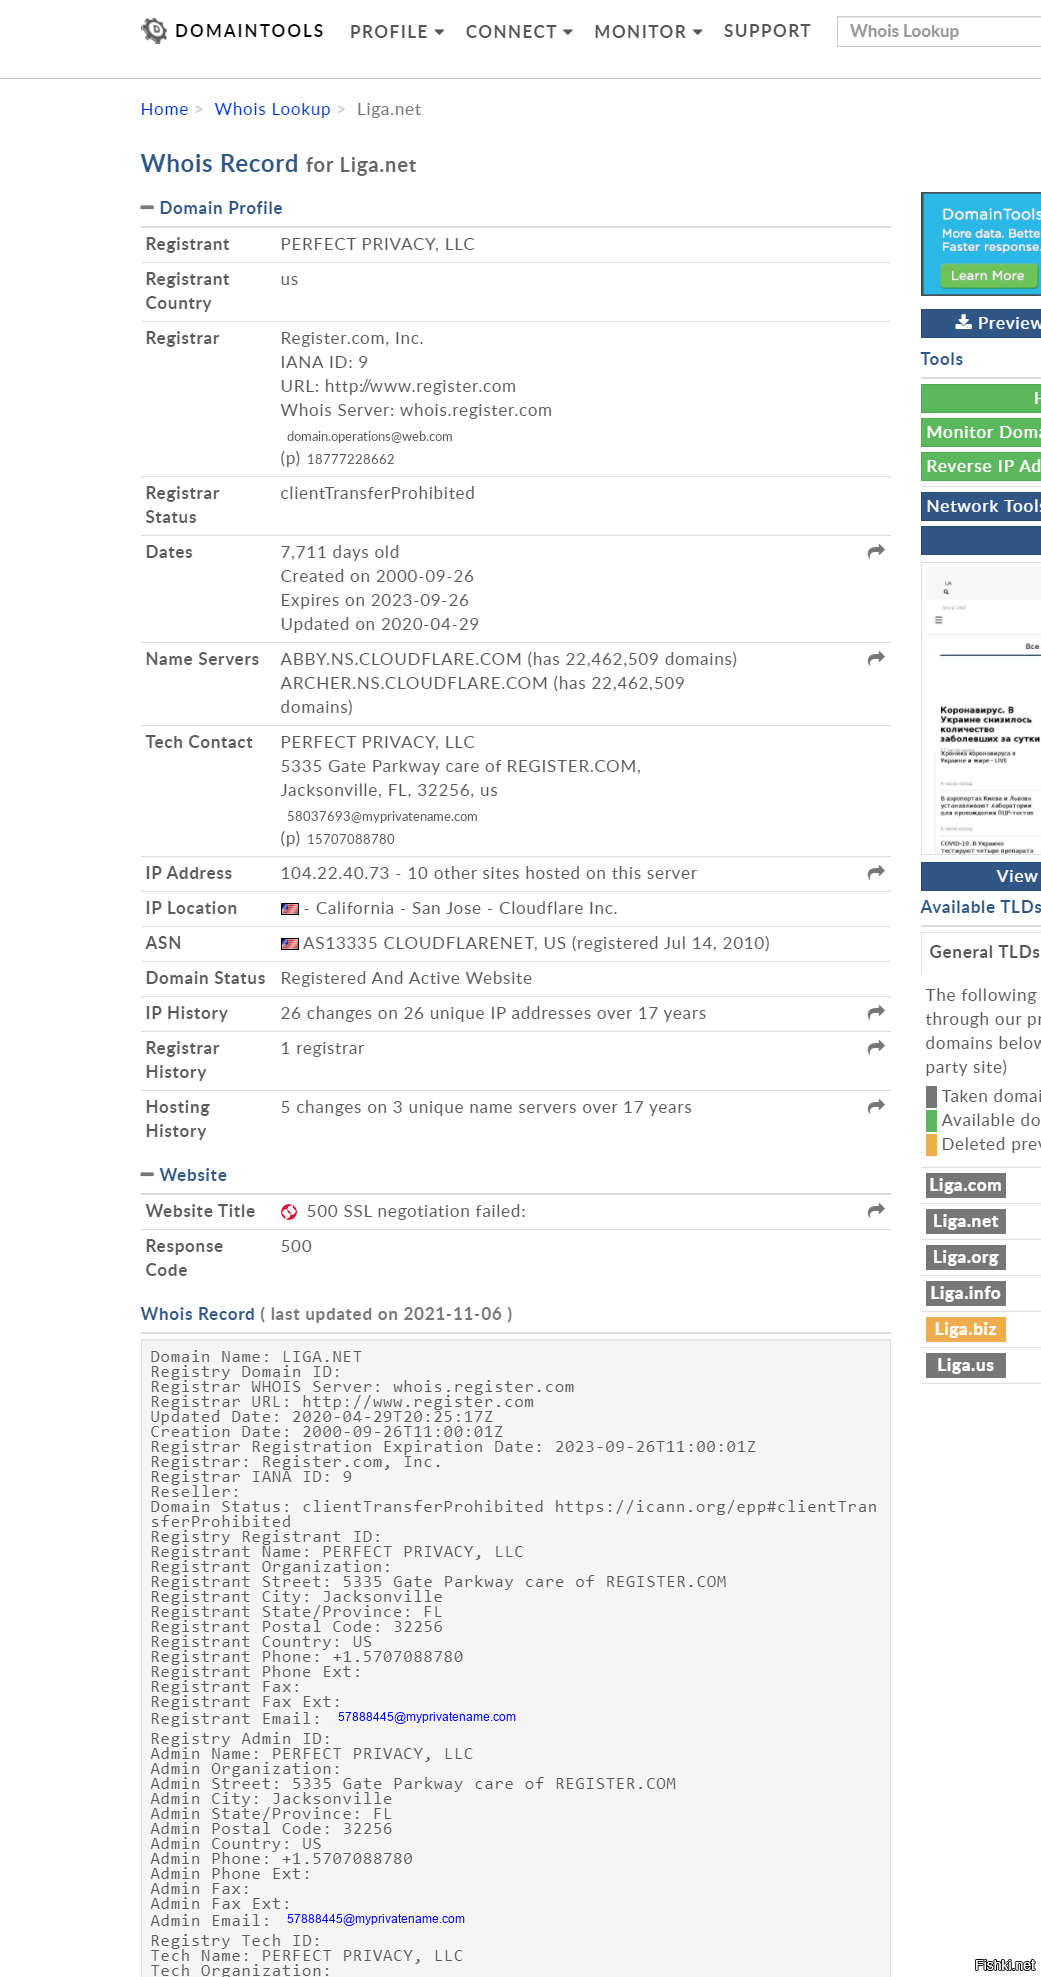Click the Registrant Email address link
Screen dimensions: 1041x1977
coord(427,1717)
